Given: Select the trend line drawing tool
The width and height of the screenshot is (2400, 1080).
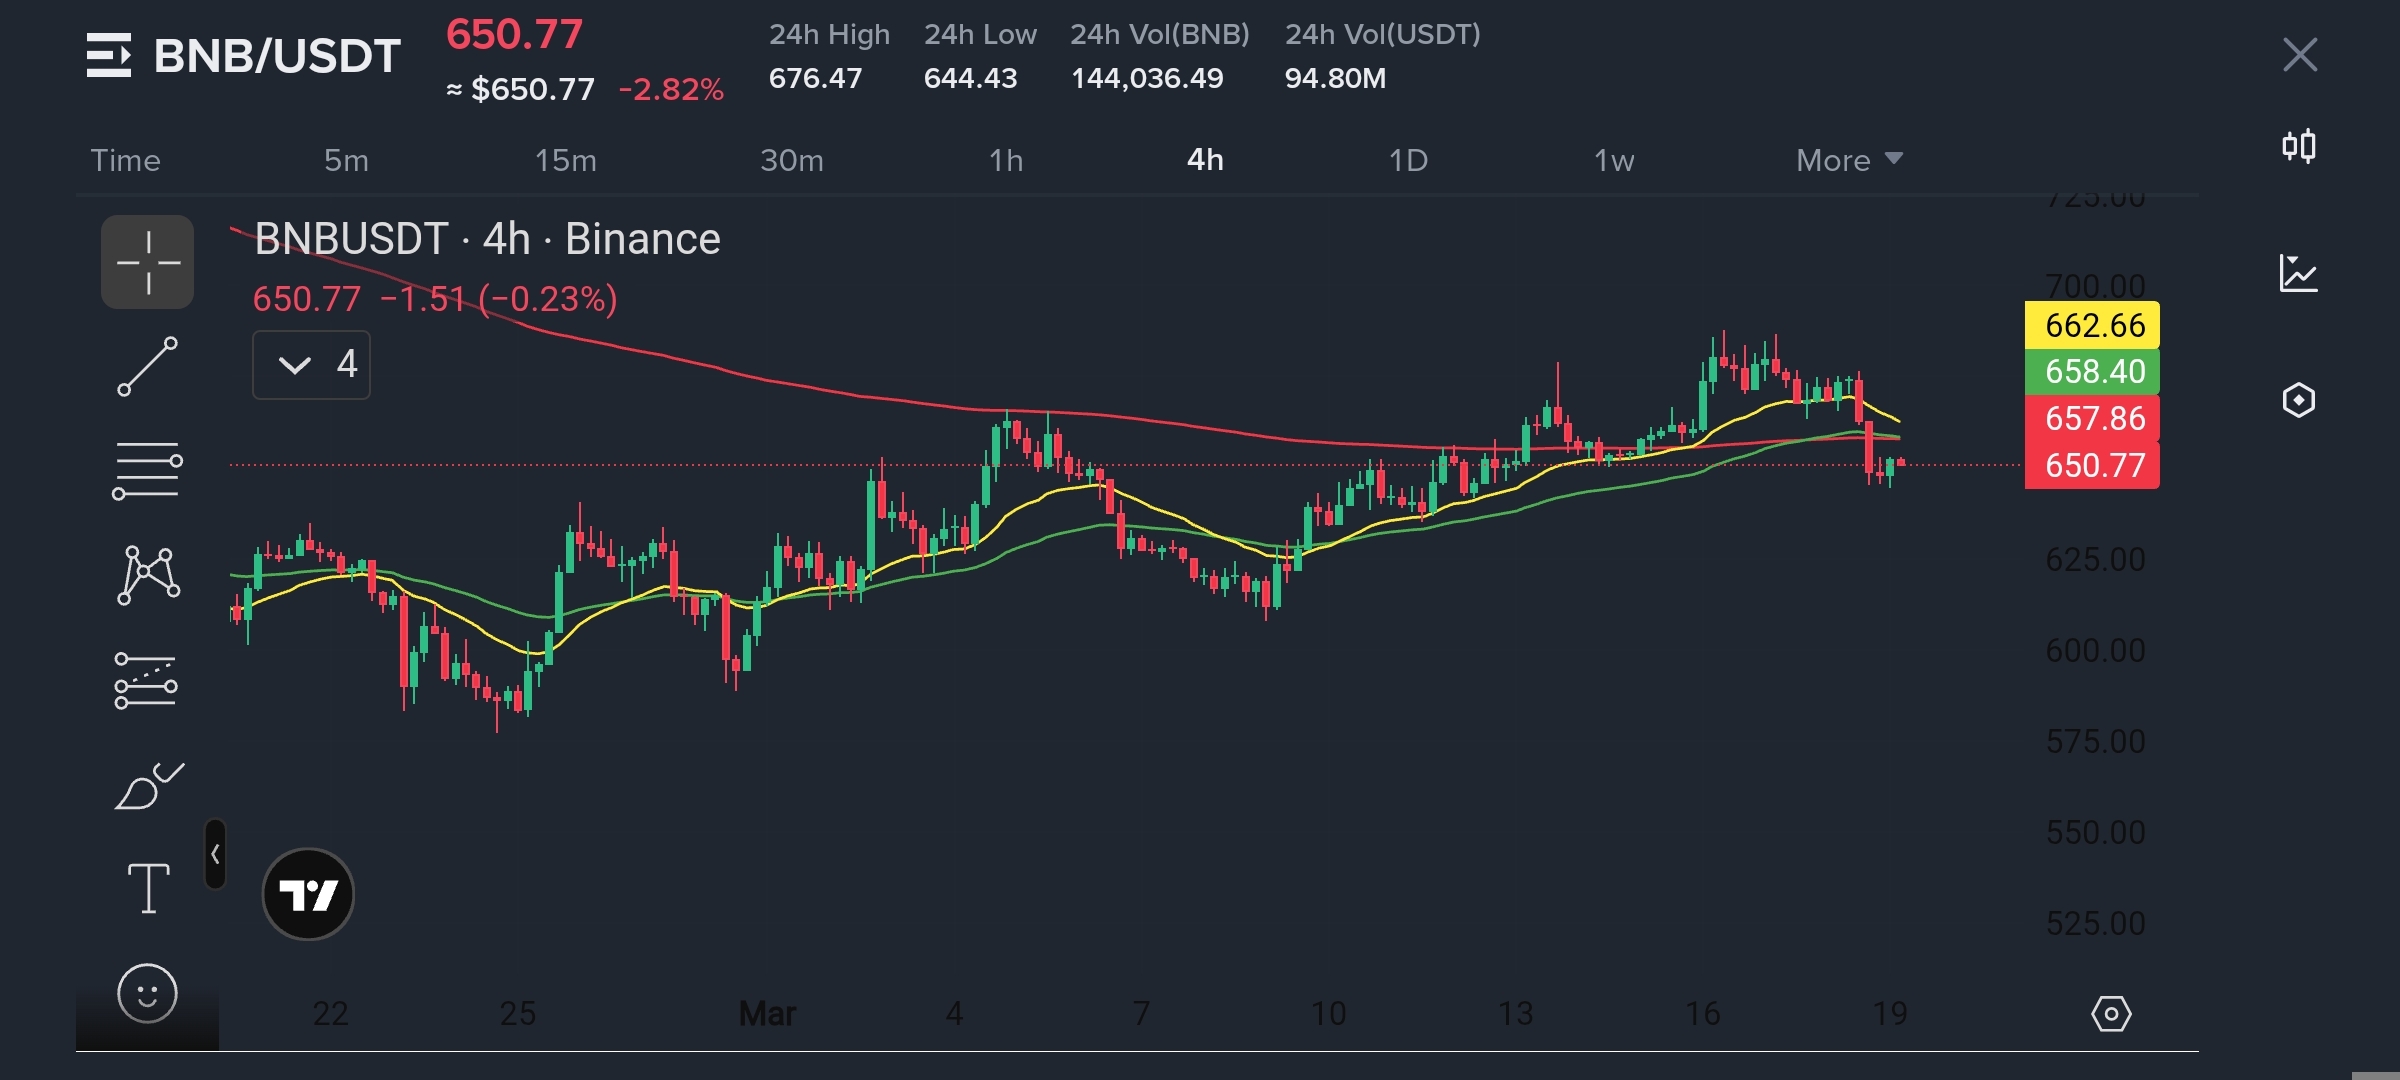Looking at the screenshot, I should [147, 366].
